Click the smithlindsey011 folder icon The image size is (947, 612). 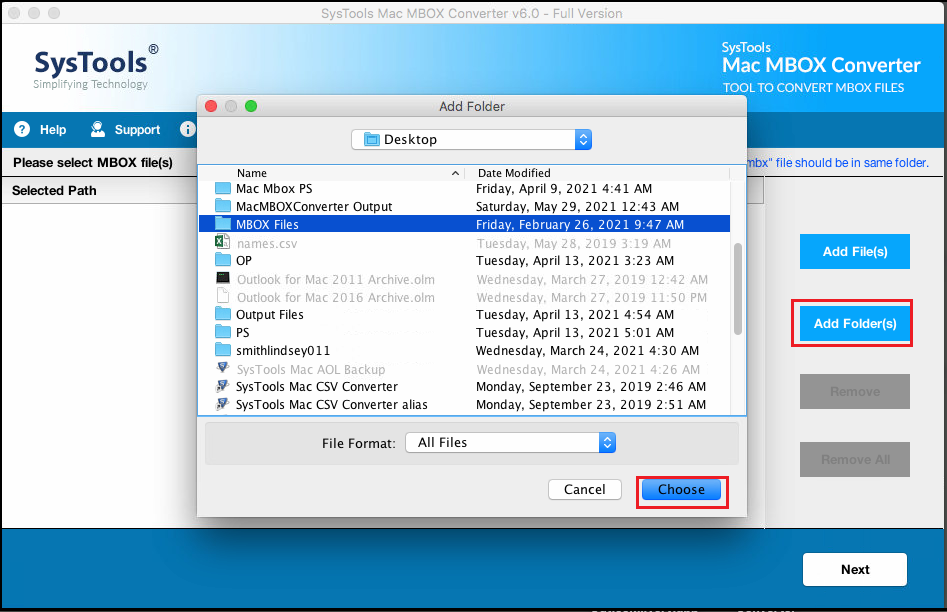(x=223, y=350)
